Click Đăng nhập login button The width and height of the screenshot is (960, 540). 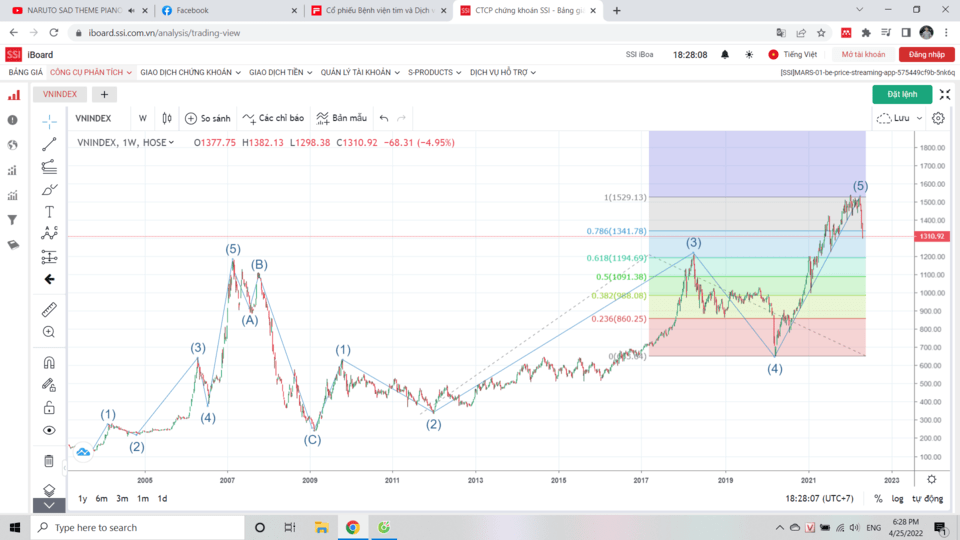coord(926,54)
